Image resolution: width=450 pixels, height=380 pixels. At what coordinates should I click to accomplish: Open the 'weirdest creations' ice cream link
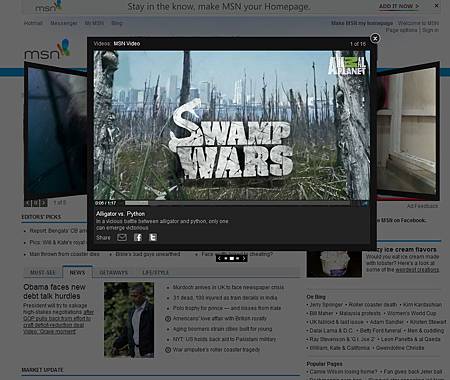[x=417, y=270]
